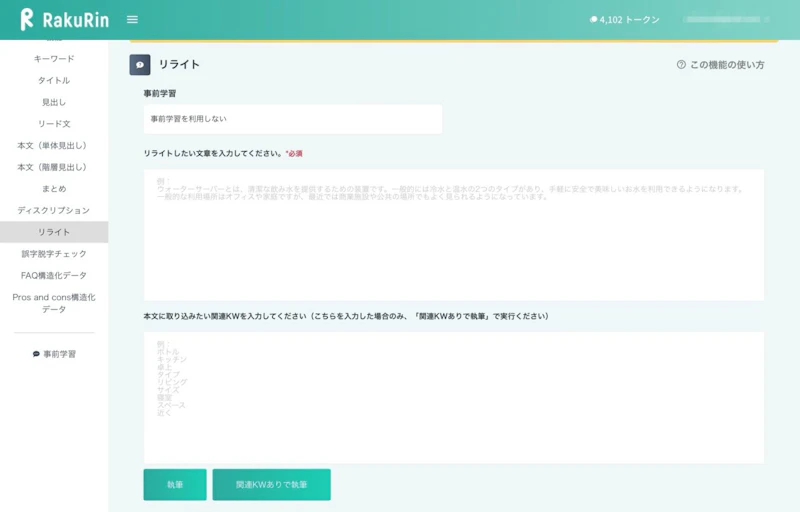Open Pros and cons構造化データ in sidebar
The image size is (800, 512).
pos(54,303)
